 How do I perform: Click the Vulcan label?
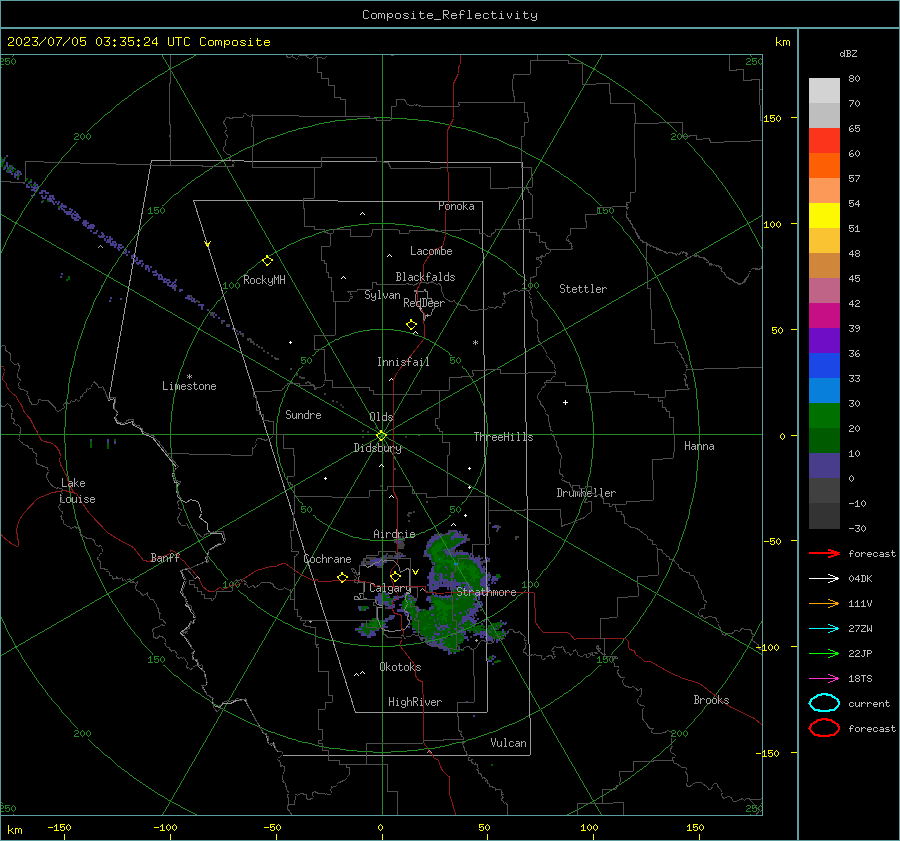point(509,743)
